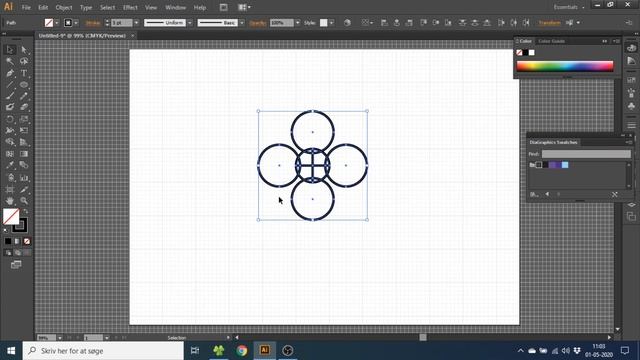Viewport: 640px width, 360px height.
Task: Open the File menu
Action: click(26, 7)
